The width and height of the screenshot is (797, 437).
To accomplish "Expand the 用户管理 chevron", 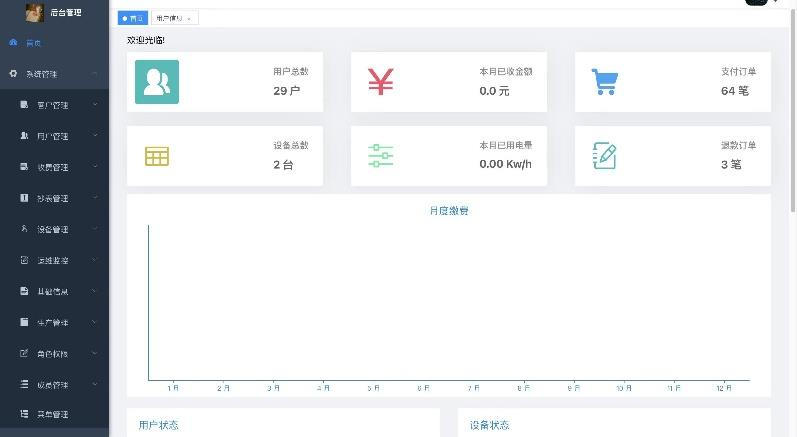I will click(95, 136).
